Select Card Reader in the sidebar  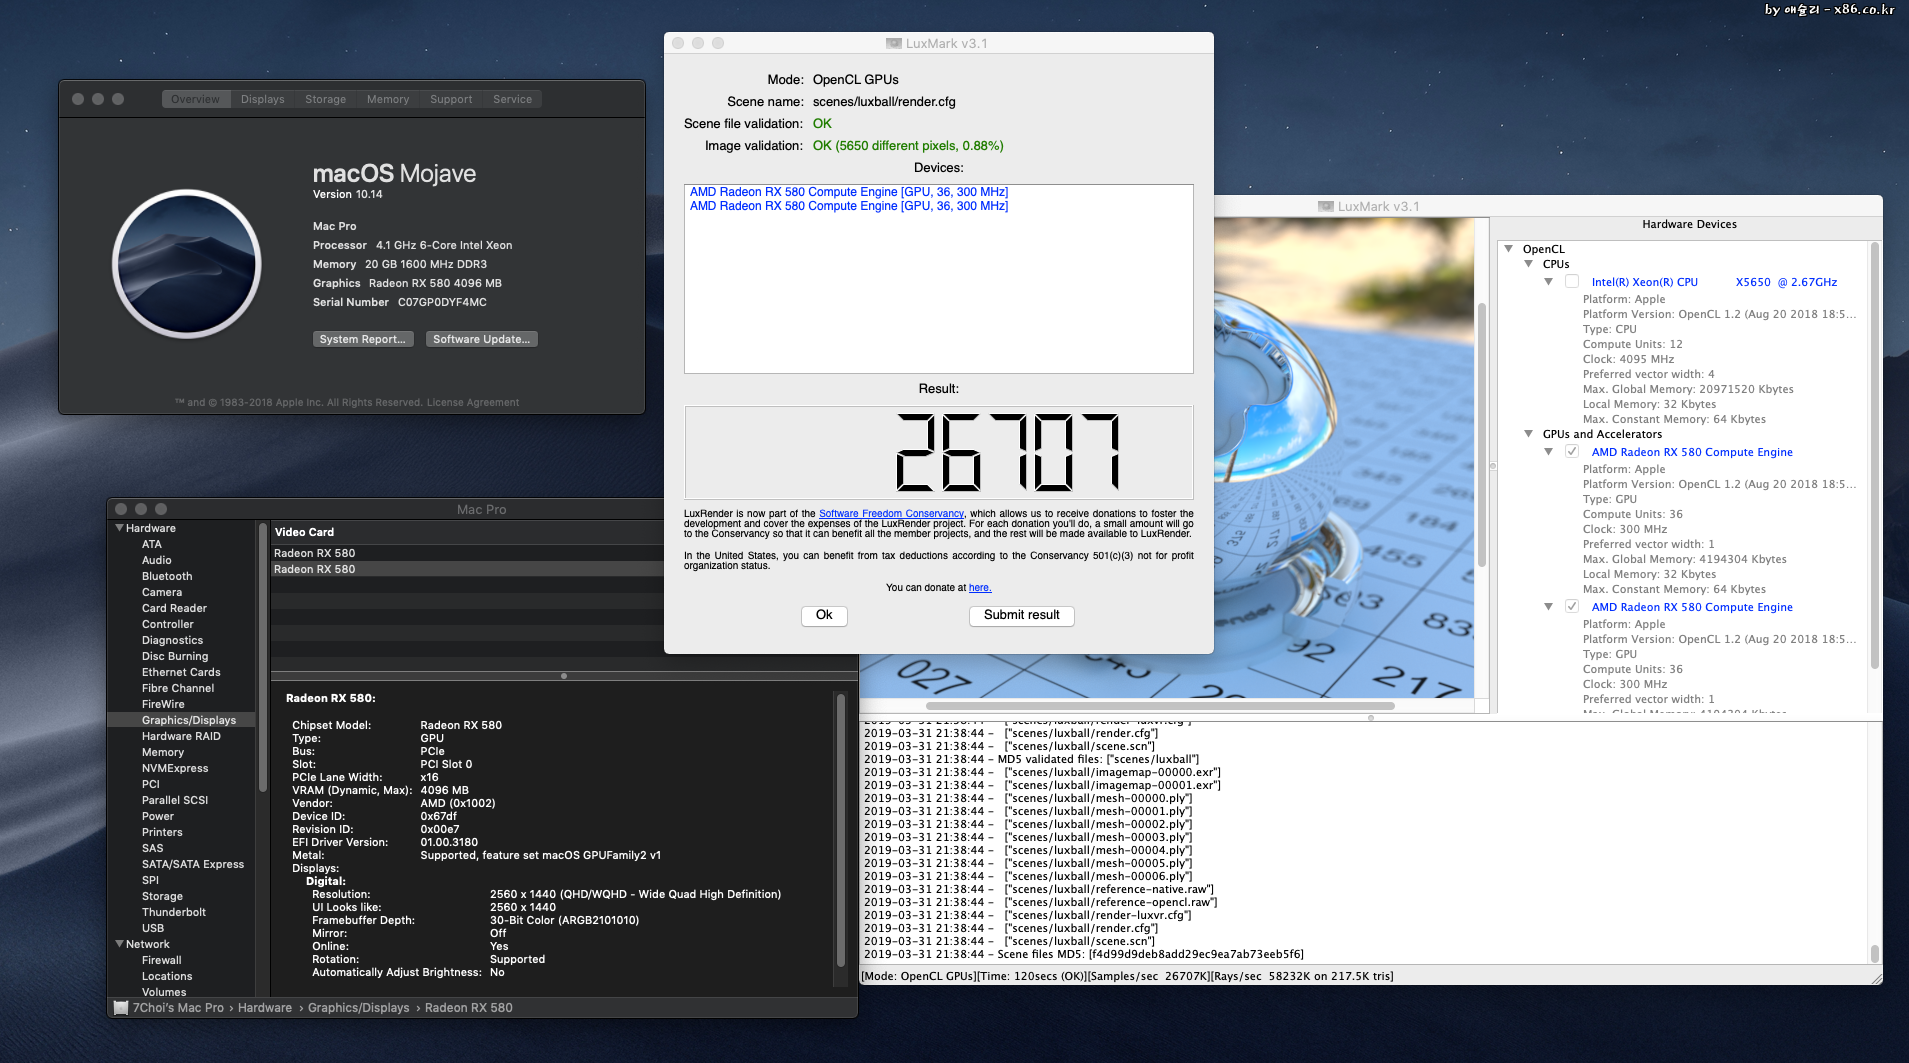pos(174,608)
